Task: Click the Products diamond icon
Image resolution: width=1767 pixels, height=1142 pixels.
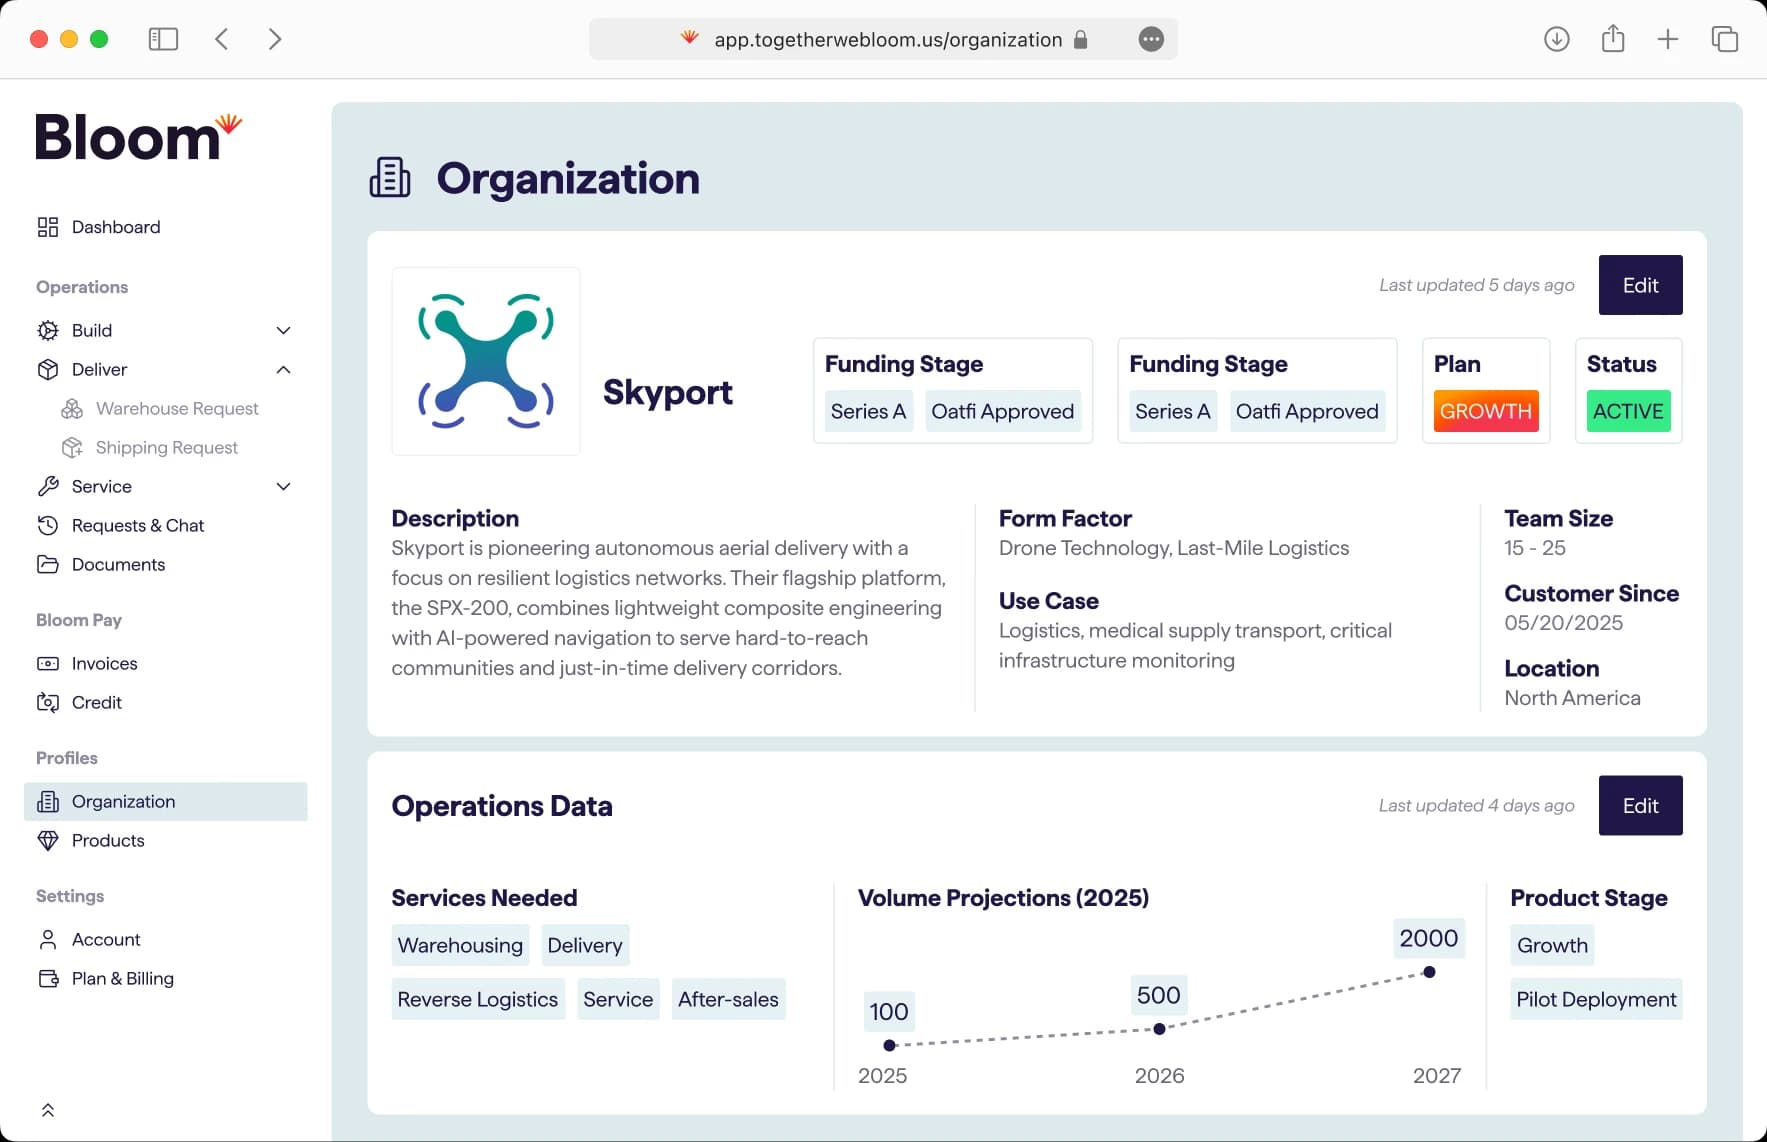Action: (x=48, y=840)
